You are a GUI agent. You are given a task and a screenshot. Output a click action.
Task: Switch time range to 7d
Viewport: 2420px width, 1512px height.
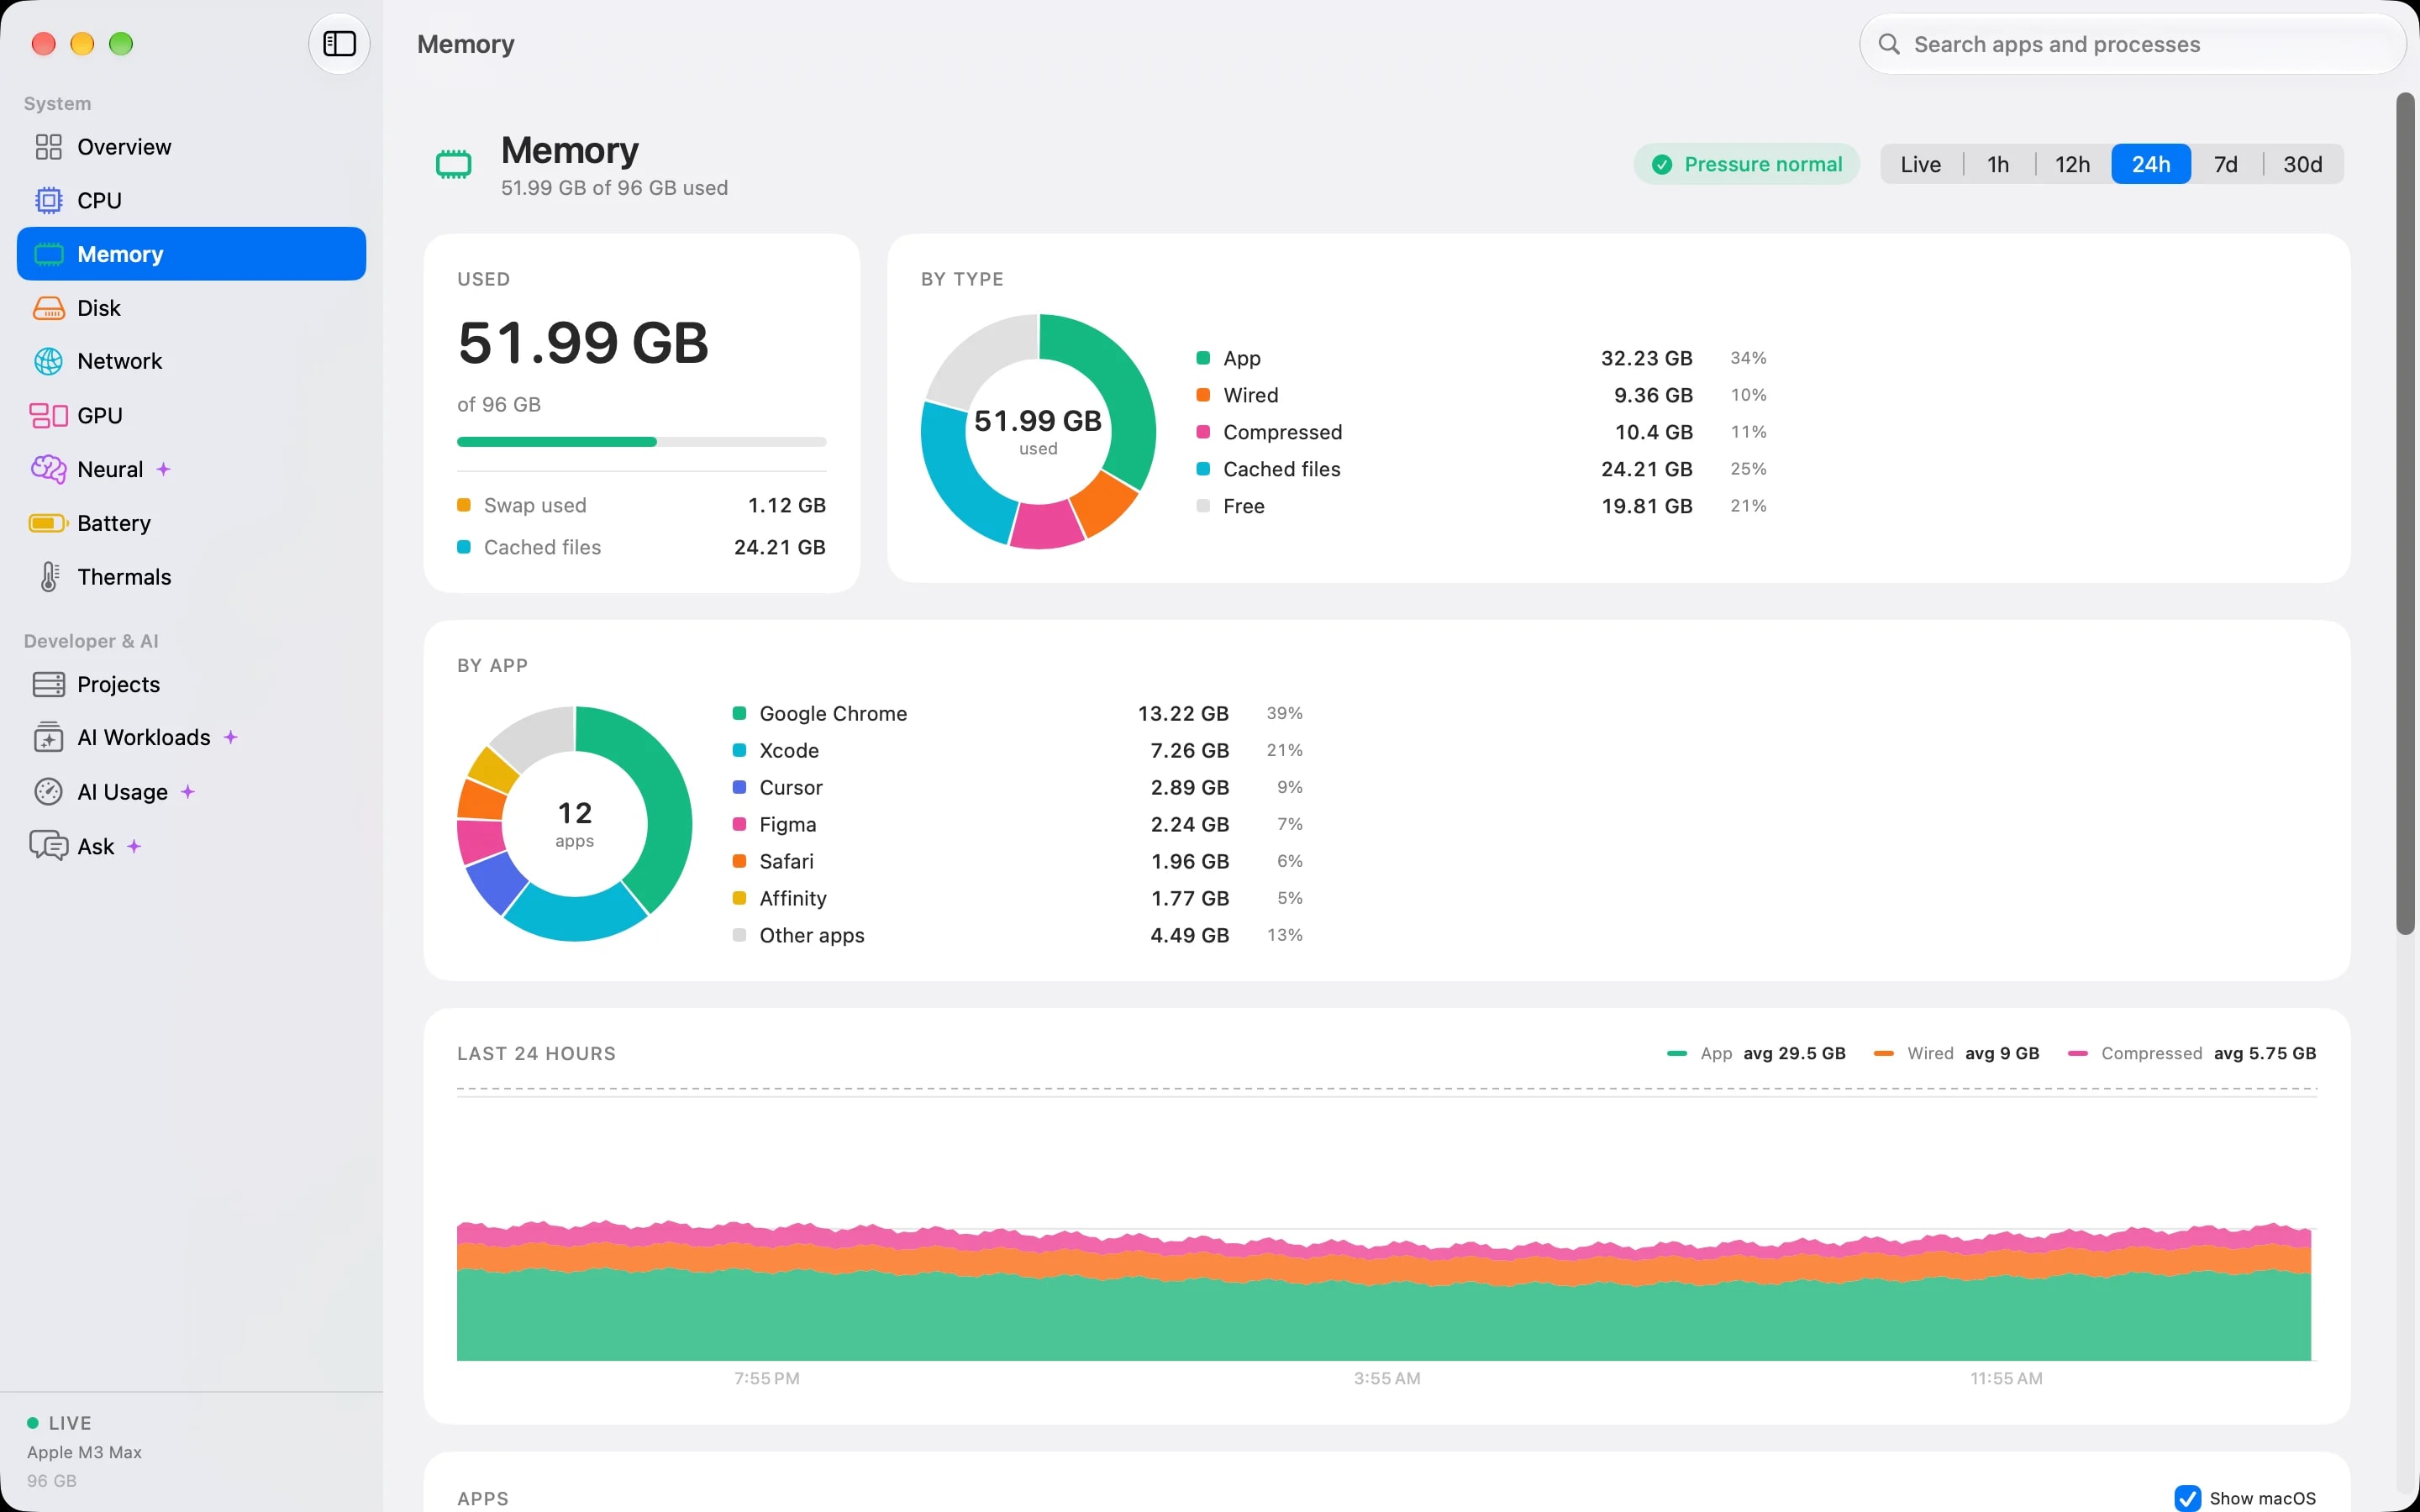2226,164
